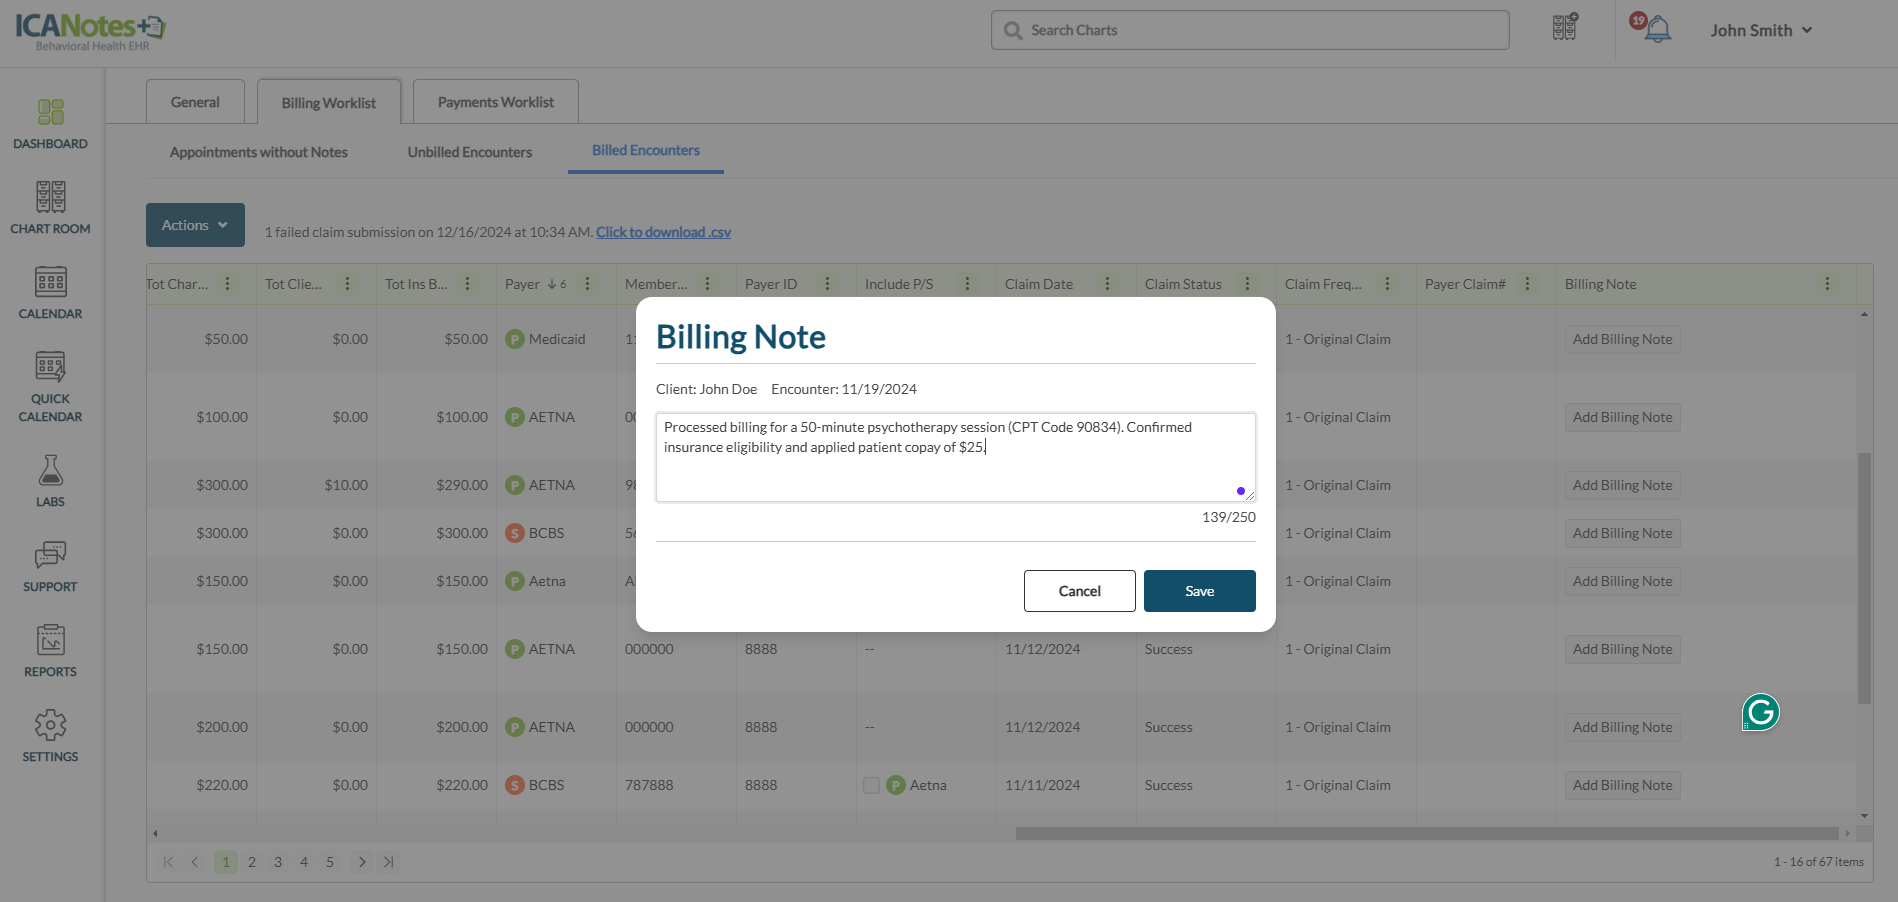Screen dimensions: 1898x902
Task: Click the notifications bell icon
Action: pos(1657,30)
